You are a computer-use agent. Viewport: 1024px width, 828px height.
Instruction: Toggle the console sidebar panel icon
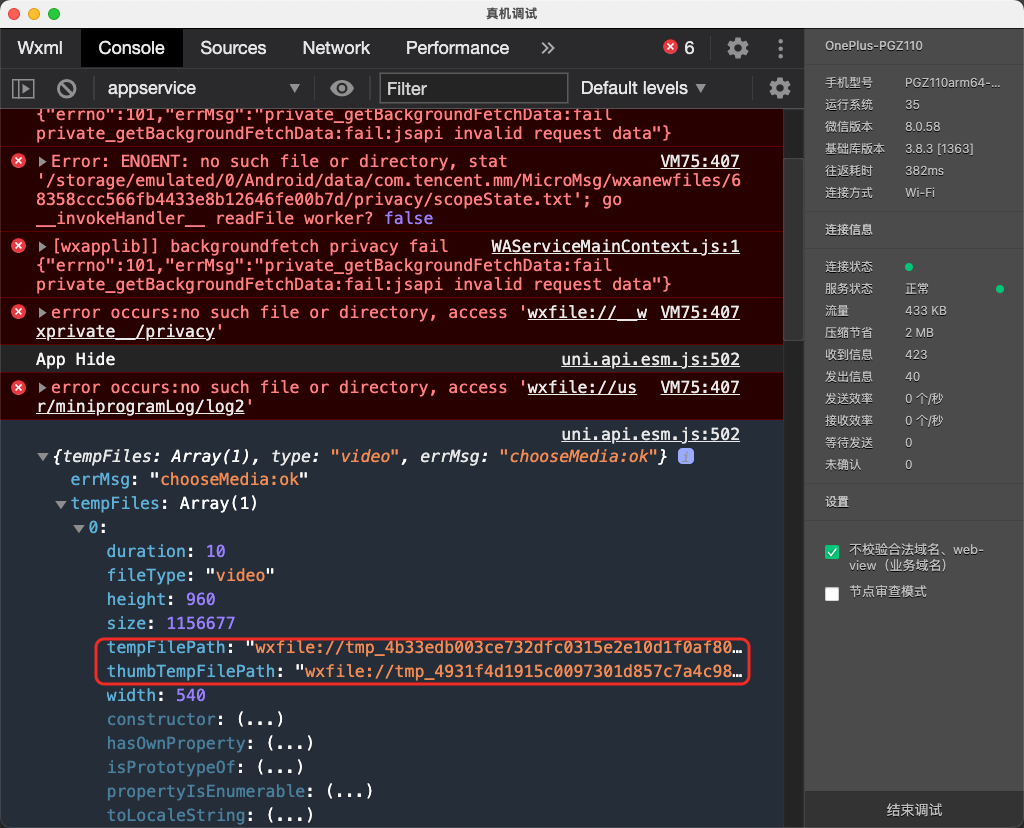coord(23,88)
